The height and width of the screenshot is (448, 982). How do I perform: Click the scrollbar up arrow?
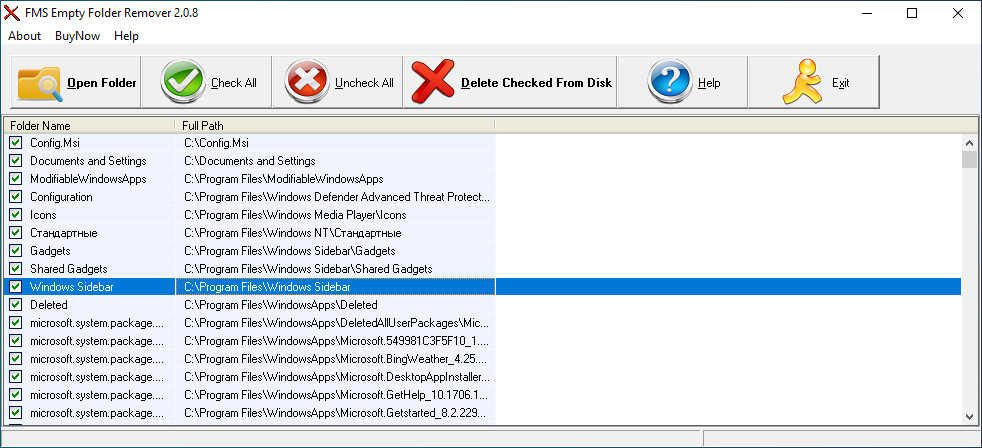pos(968,142)
